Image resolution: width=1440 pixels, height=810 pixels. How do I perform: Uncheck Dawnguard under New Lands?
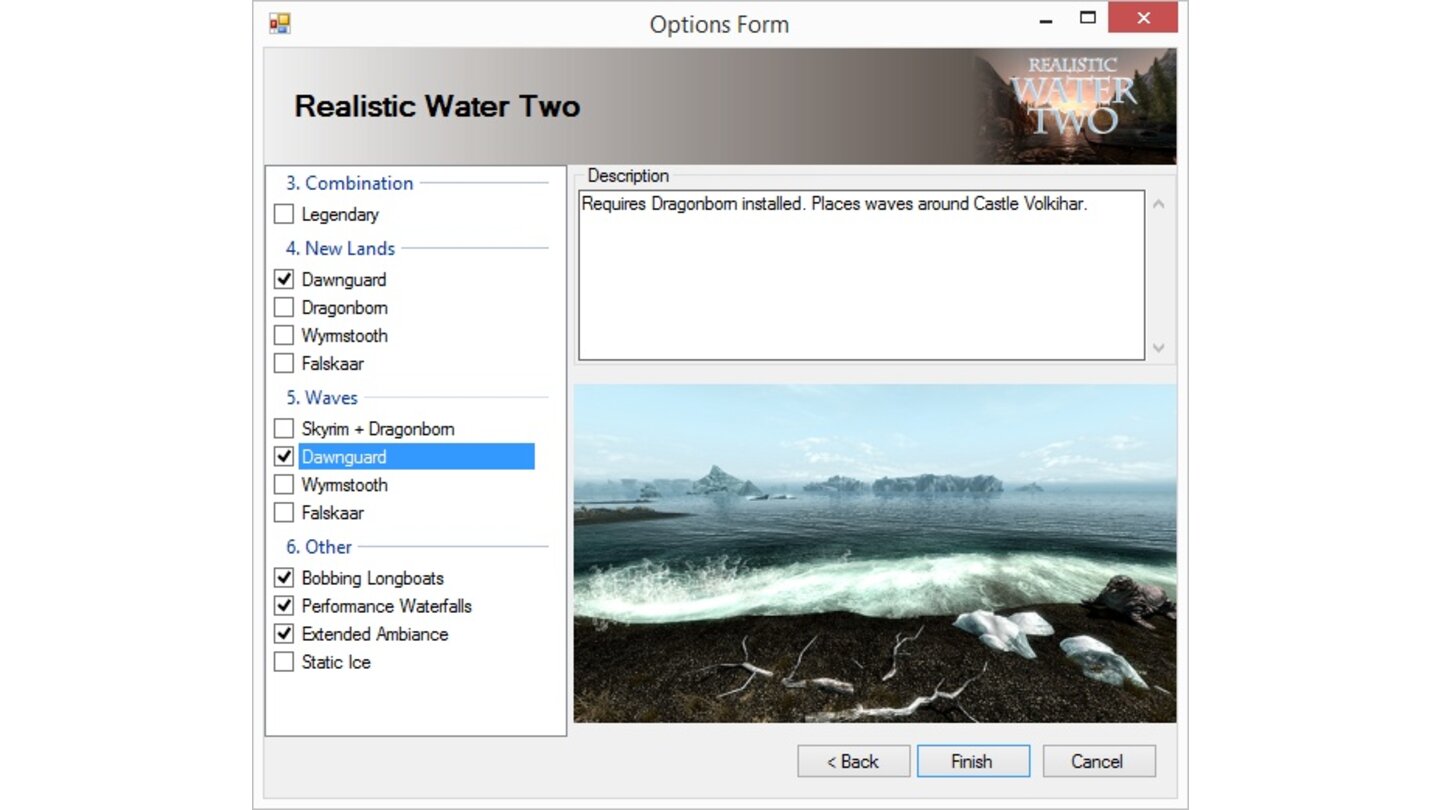click(284, 279)
